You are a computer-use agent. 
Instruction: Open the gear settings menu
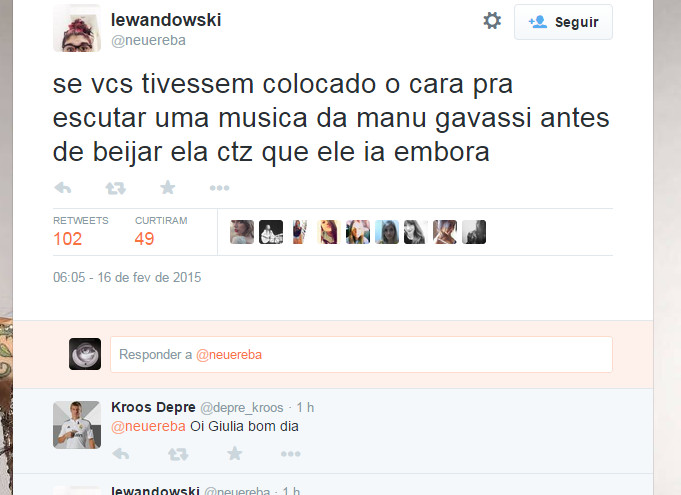point(492,21)
